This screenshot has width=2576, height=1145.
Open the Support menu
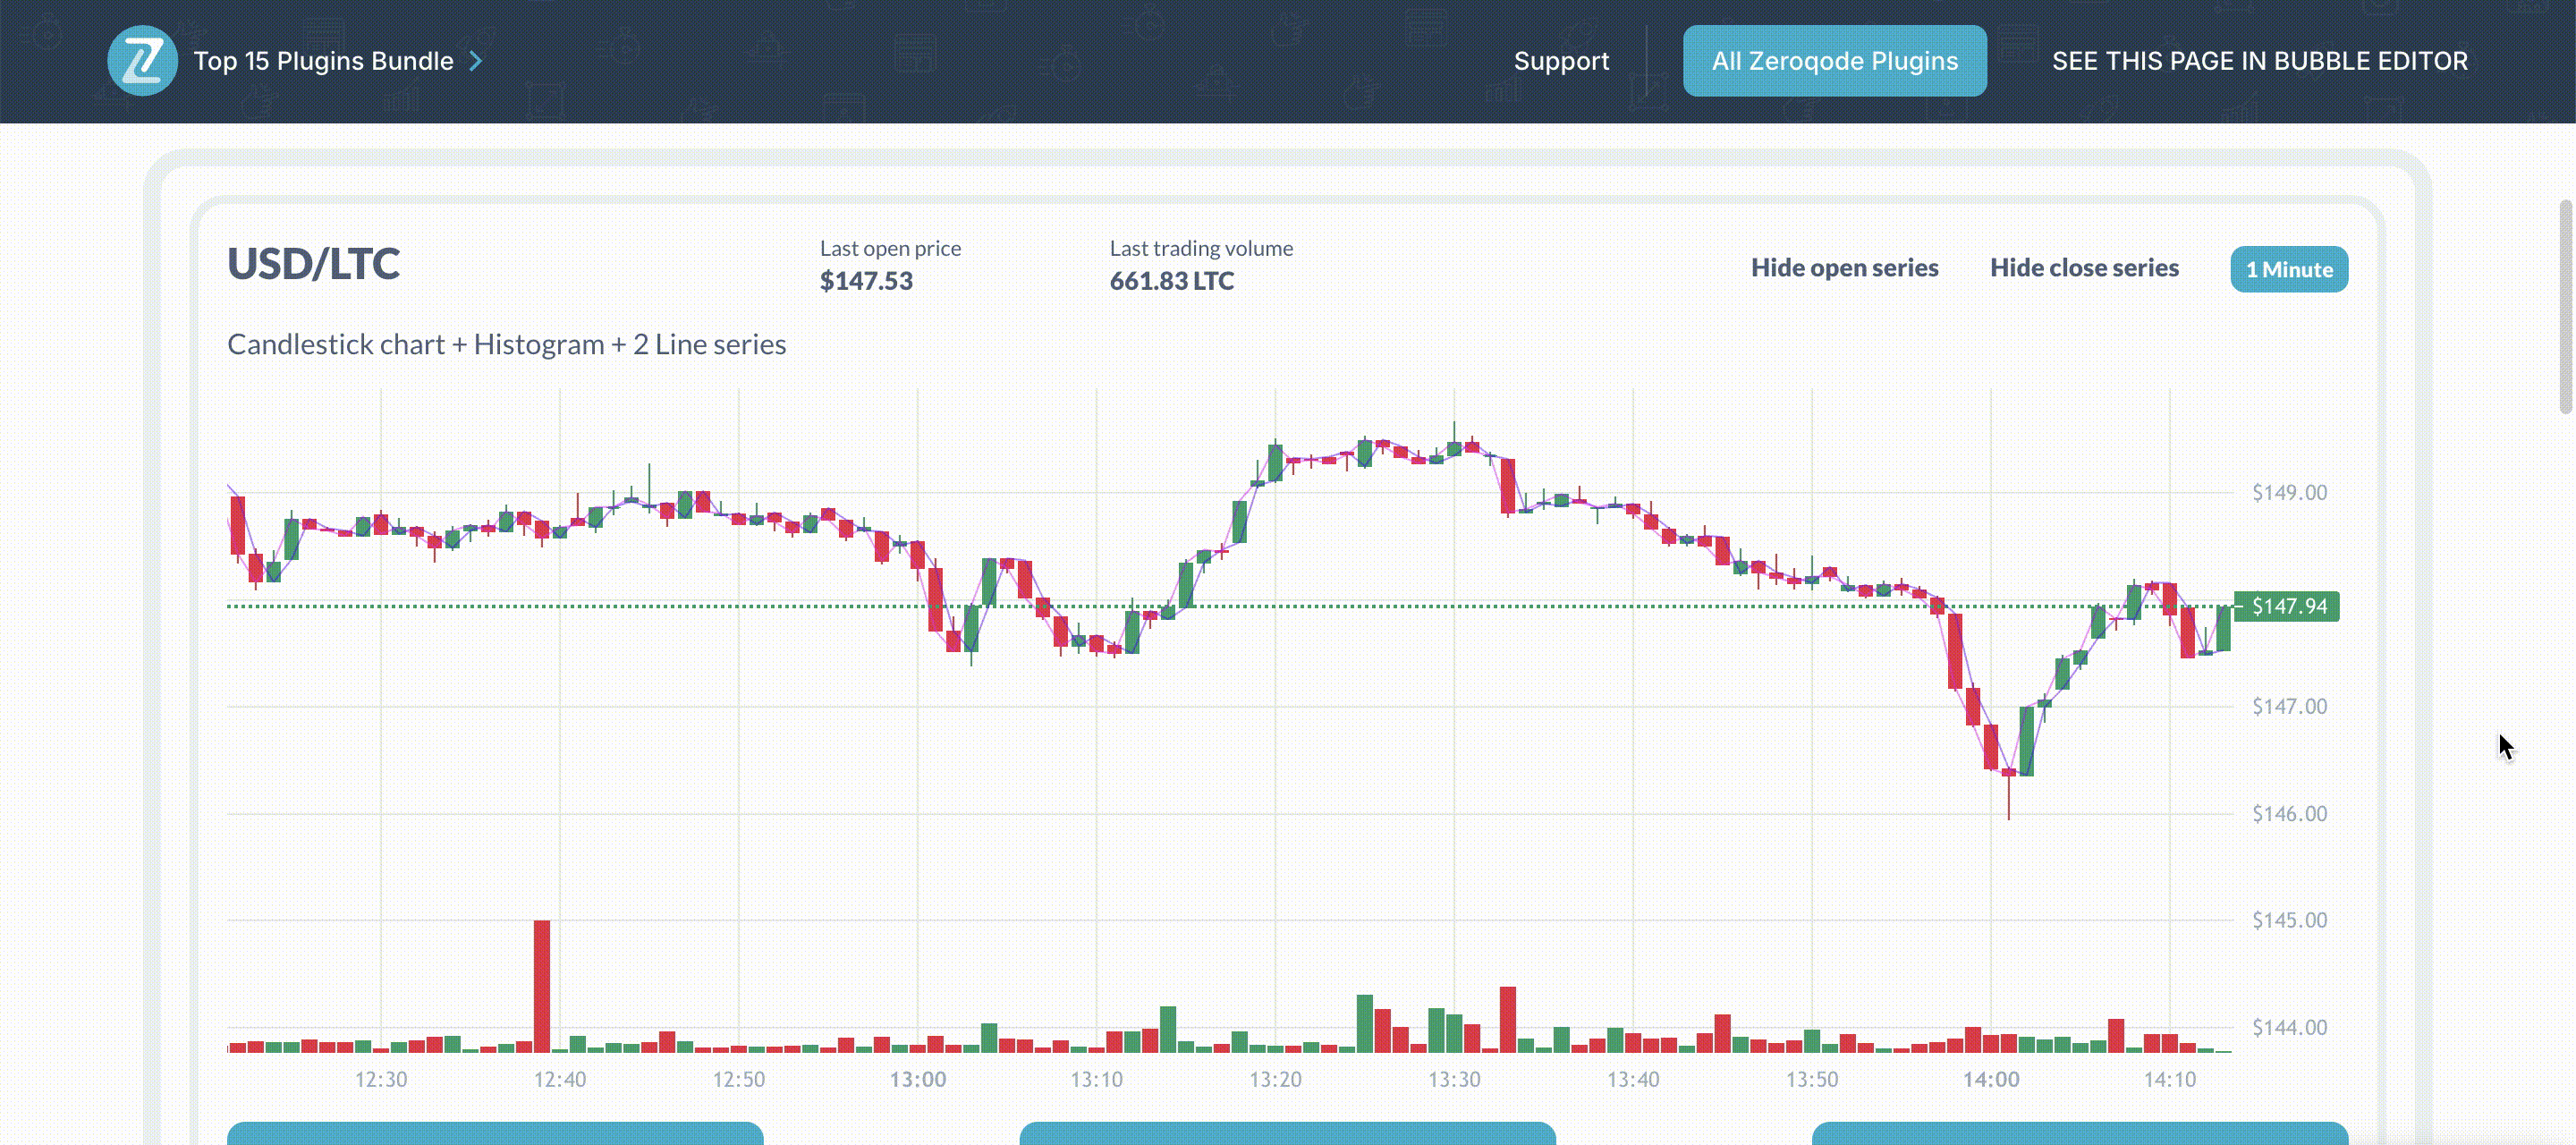[1561, 60]
